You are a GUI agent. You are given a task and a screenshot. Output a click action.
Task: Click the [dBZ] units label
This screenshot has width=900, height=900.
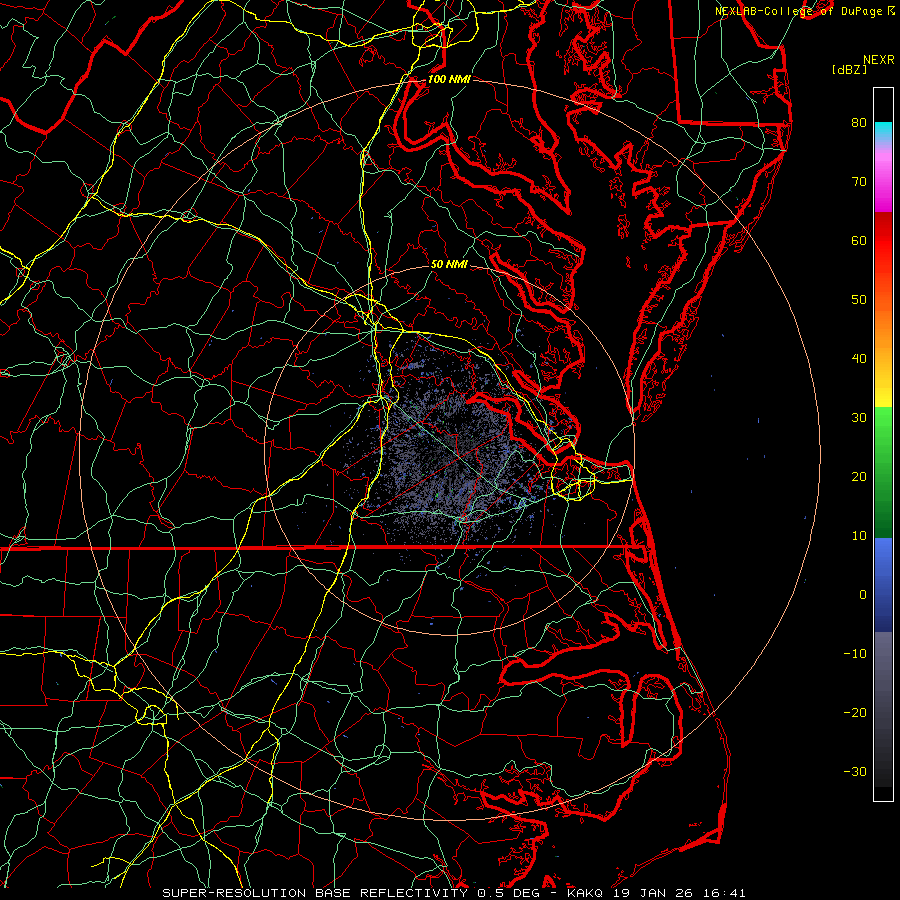[x=849, y=69]
